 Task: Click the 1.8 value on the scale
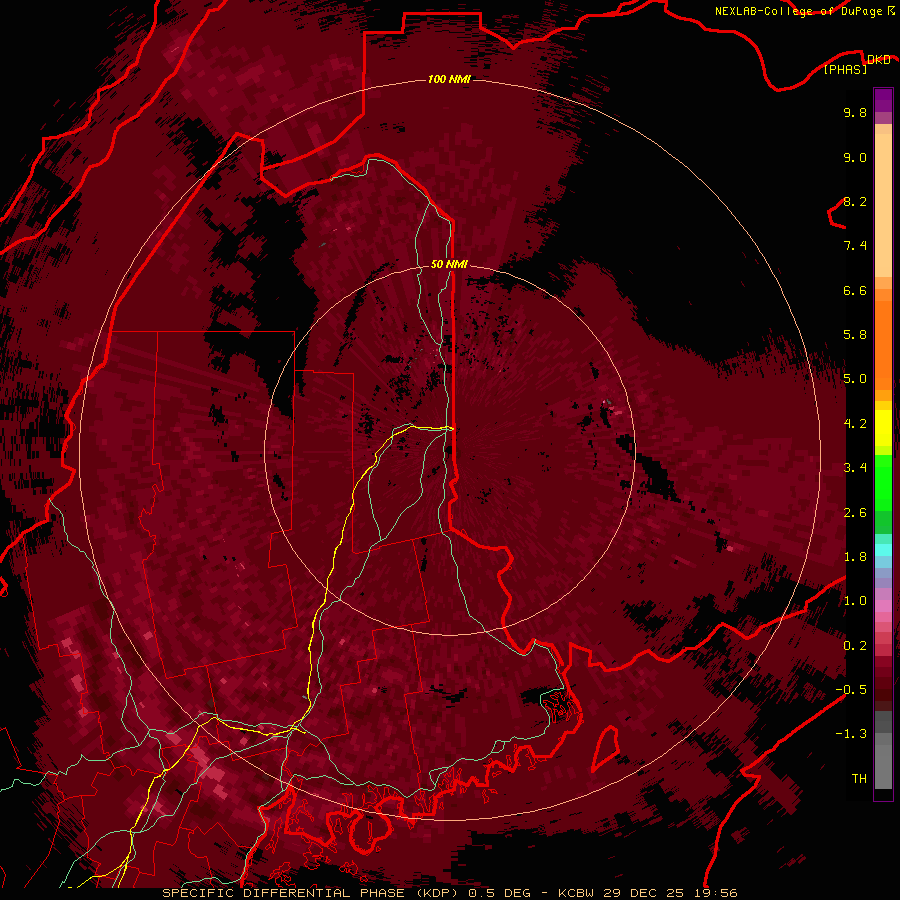(855, 557)
